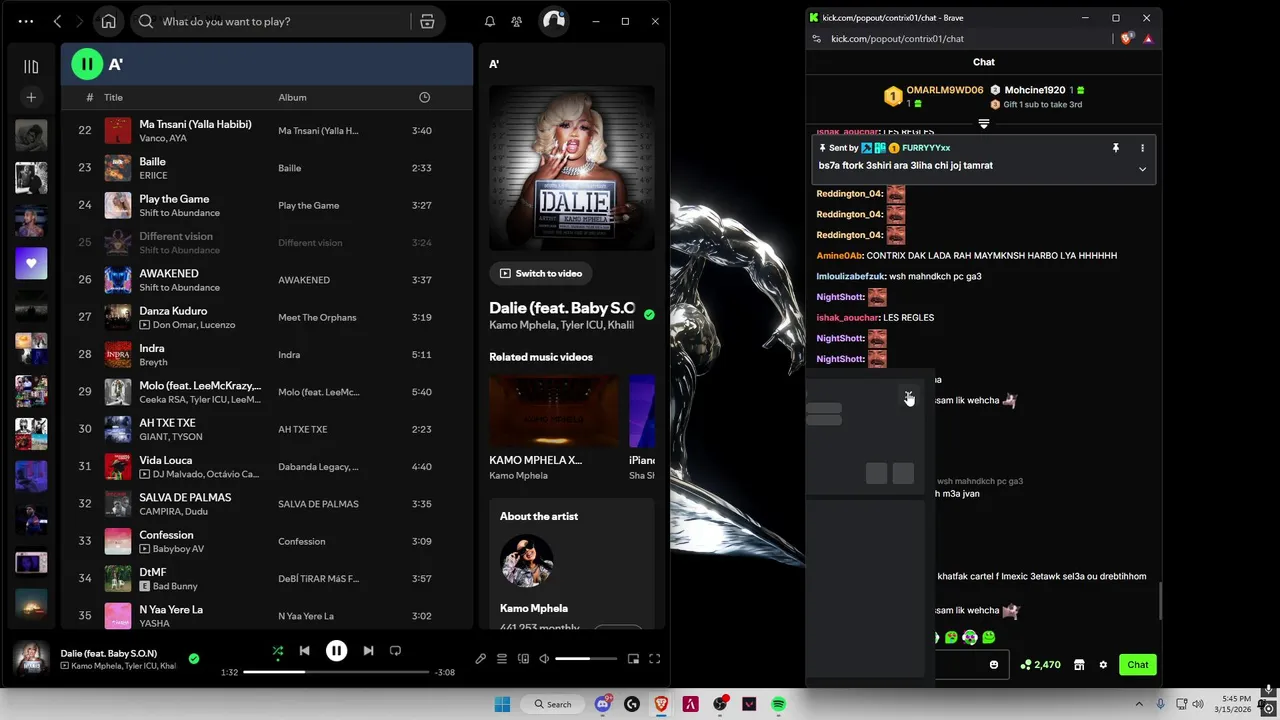Open the Meet The Orphans album link
Image resolution: width=1280 pixels, height=720 pixels.
(x=317, y=318)
